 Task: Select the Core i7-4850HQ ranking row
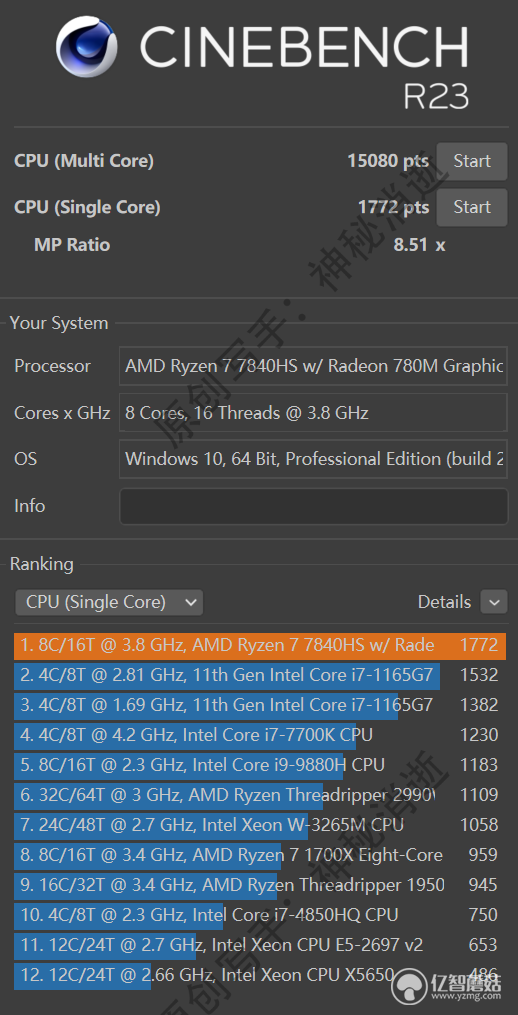pos(260,915)
